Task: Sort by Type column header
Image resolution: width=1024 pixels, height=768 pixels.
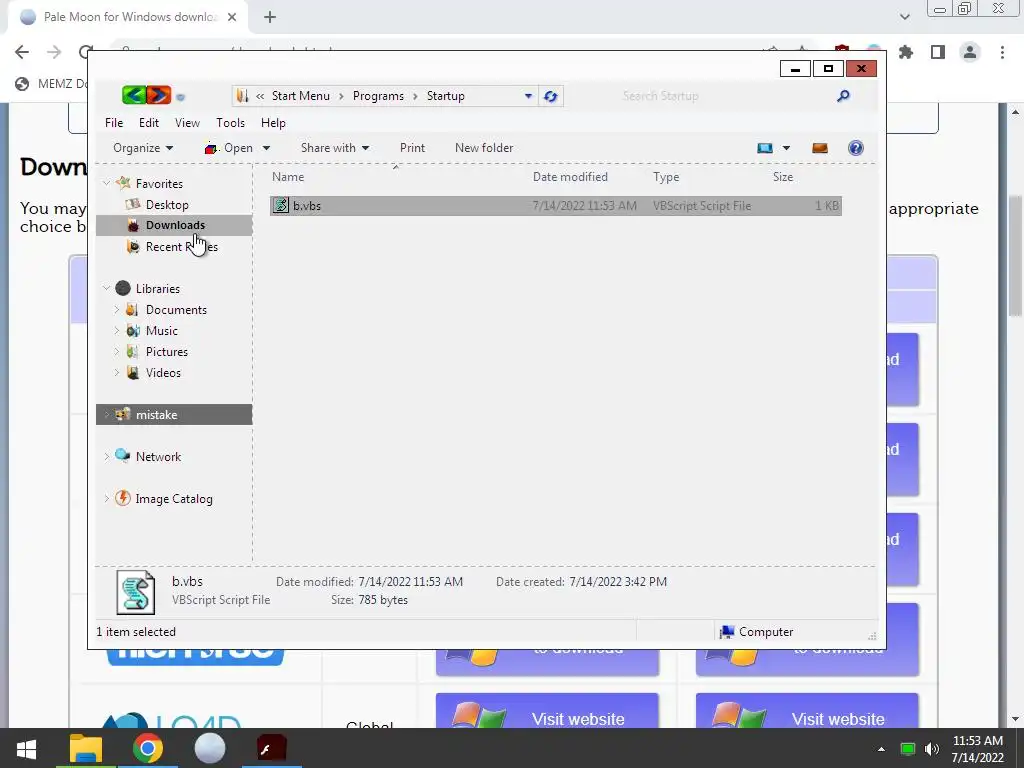Action: point(666,177)
